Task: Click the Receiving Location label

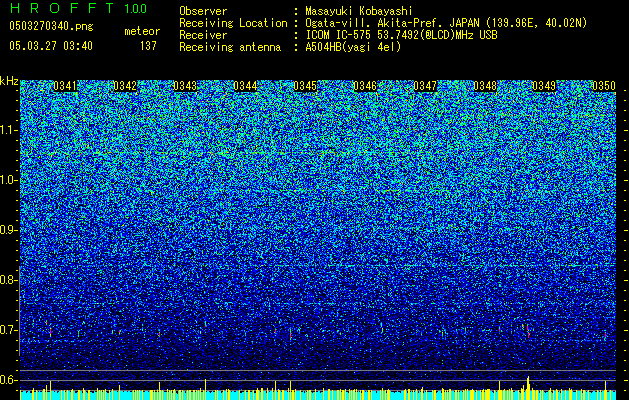Action: point(233,23)
